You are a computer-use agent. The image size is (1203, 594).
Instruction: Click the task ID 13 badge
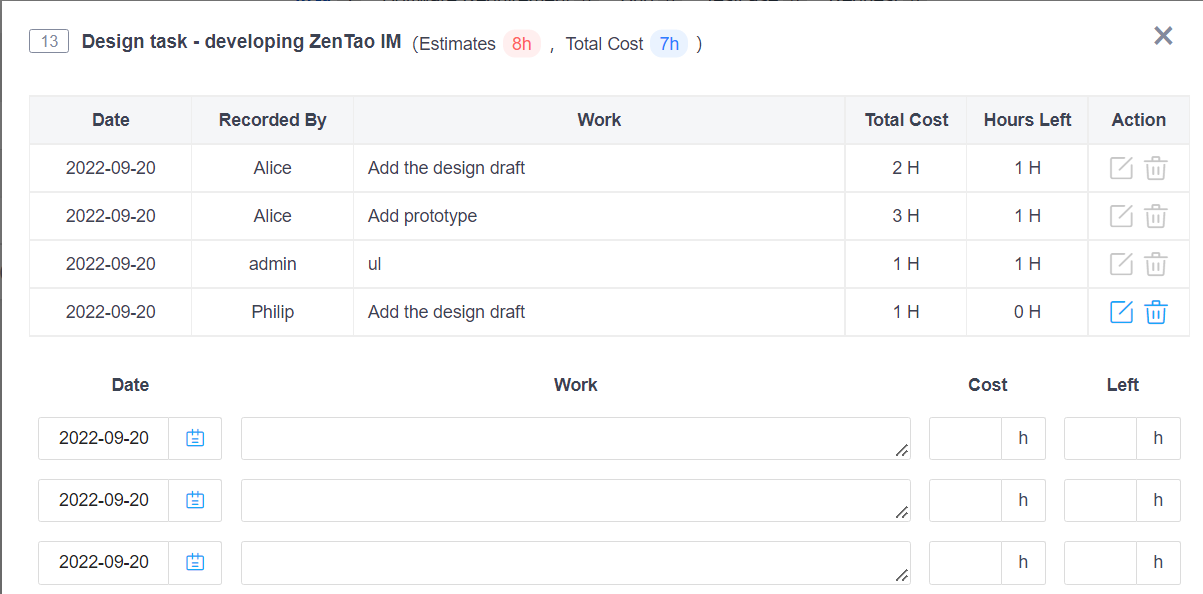point(49,42)
